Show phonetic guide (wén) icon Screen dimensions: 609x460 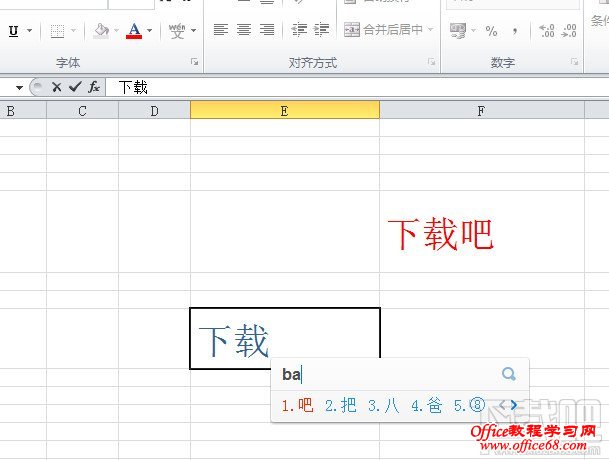click(177, 30)
